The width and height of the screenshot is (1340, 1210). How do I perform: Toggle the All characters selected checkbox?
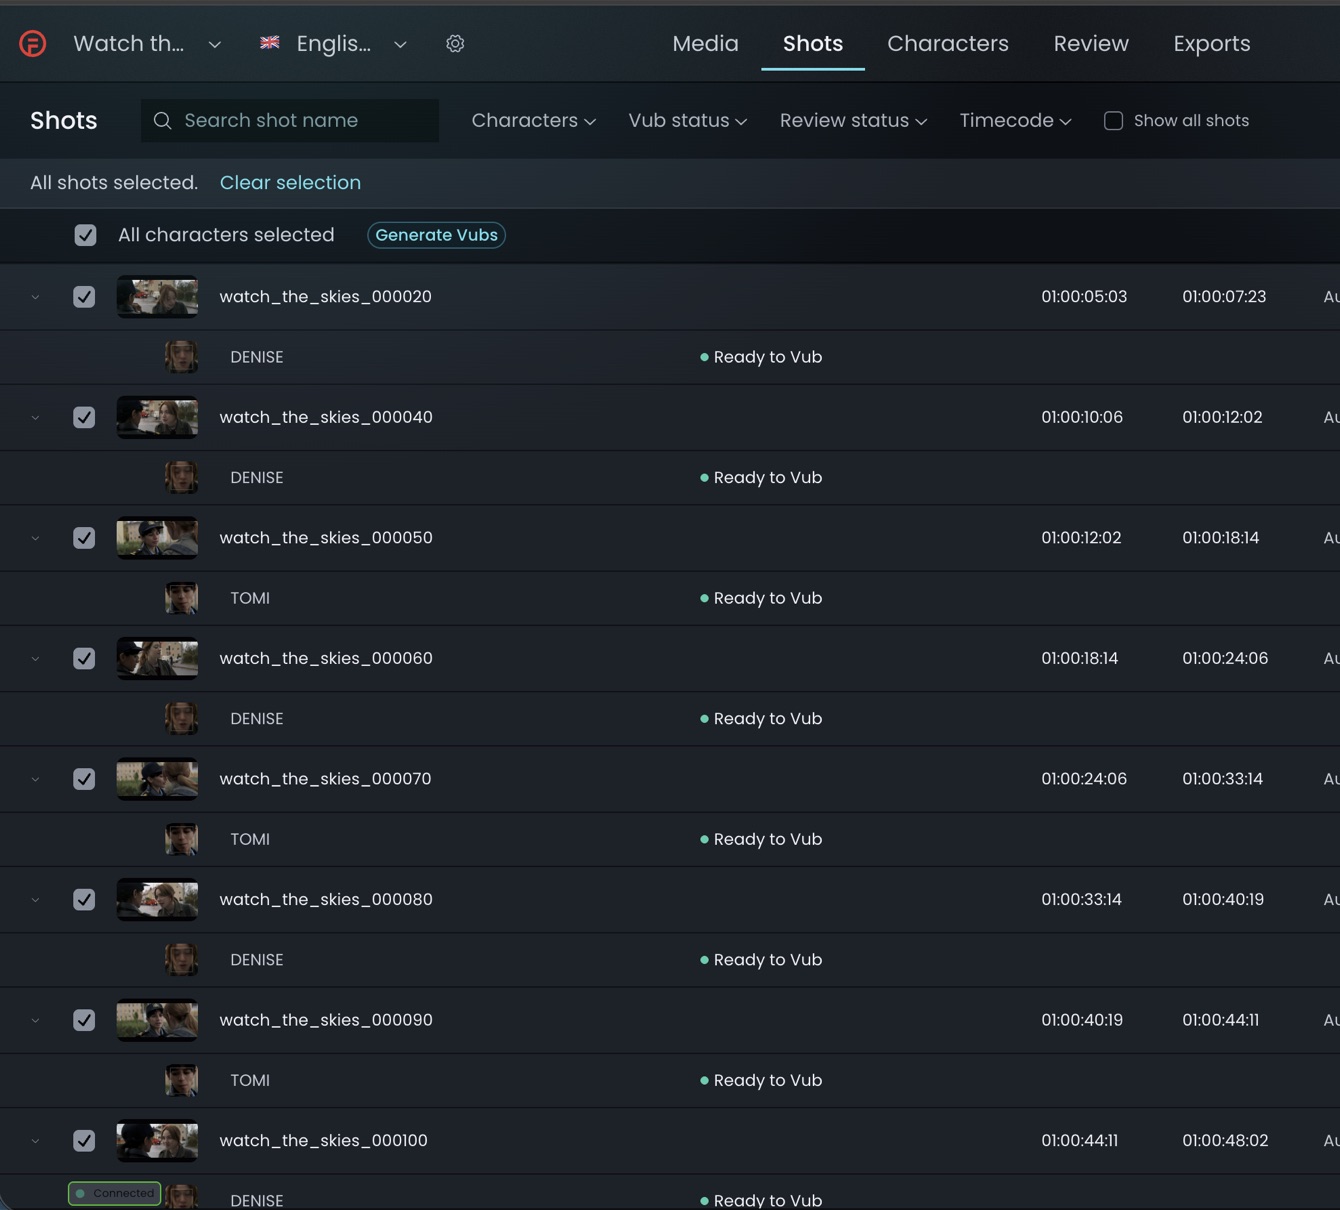(x=85, y=235)
